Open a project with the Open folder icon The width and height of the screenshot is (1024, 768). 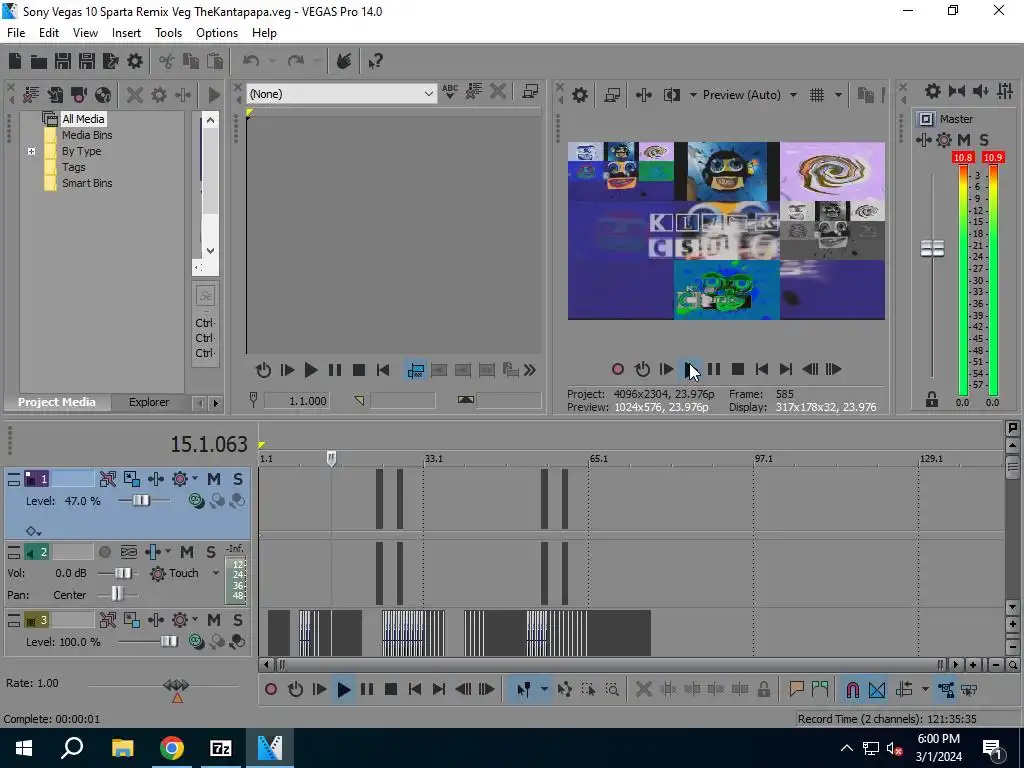pyautogui.click(x=39, y=61)
